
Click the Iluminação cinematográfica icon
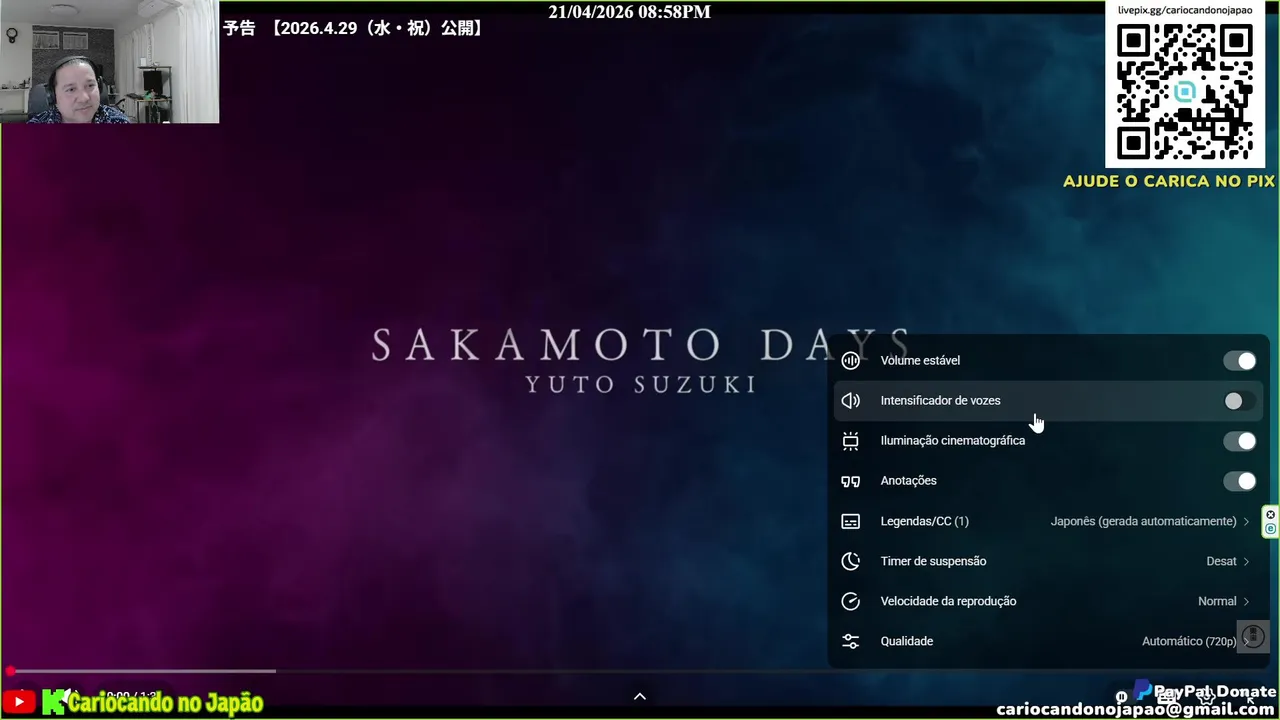pyautogui.click(x=850, y=441)
